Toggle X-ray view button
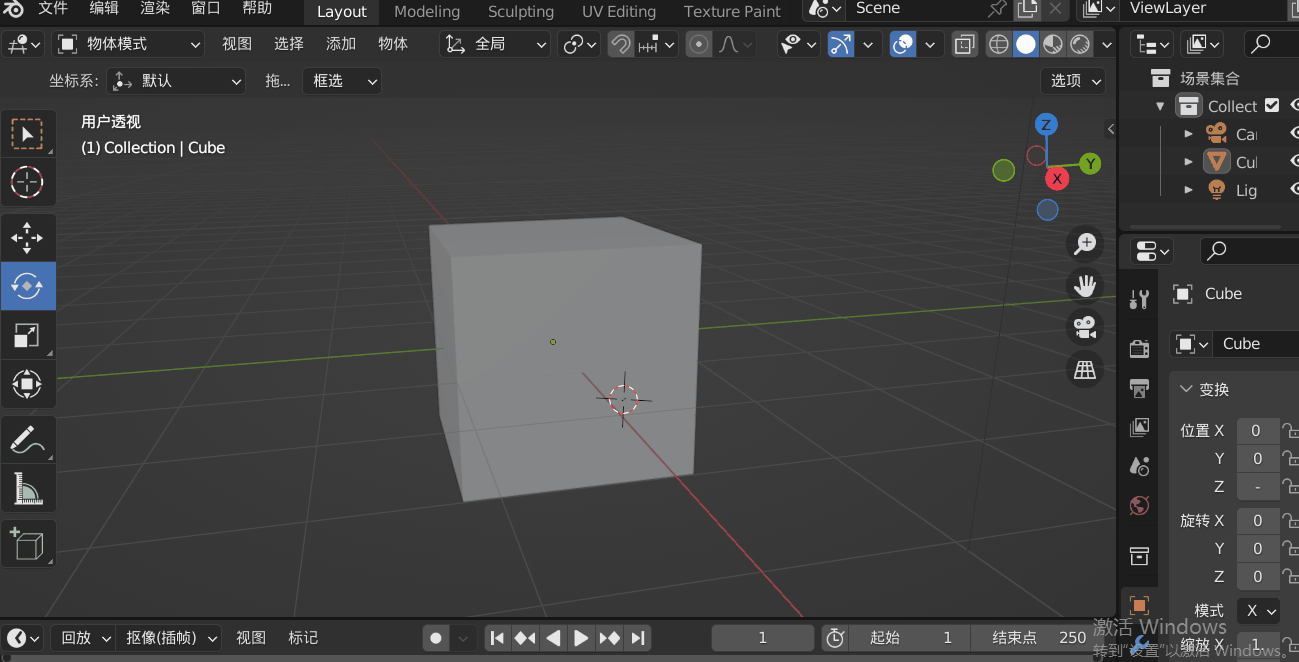 pyautogui.click(x=965, y=44)
